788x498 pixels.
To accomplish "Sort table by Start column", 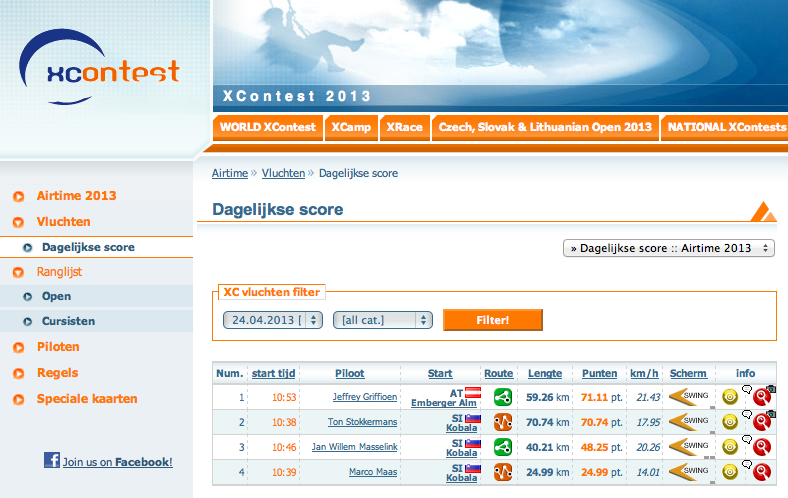I will (440, 373).
